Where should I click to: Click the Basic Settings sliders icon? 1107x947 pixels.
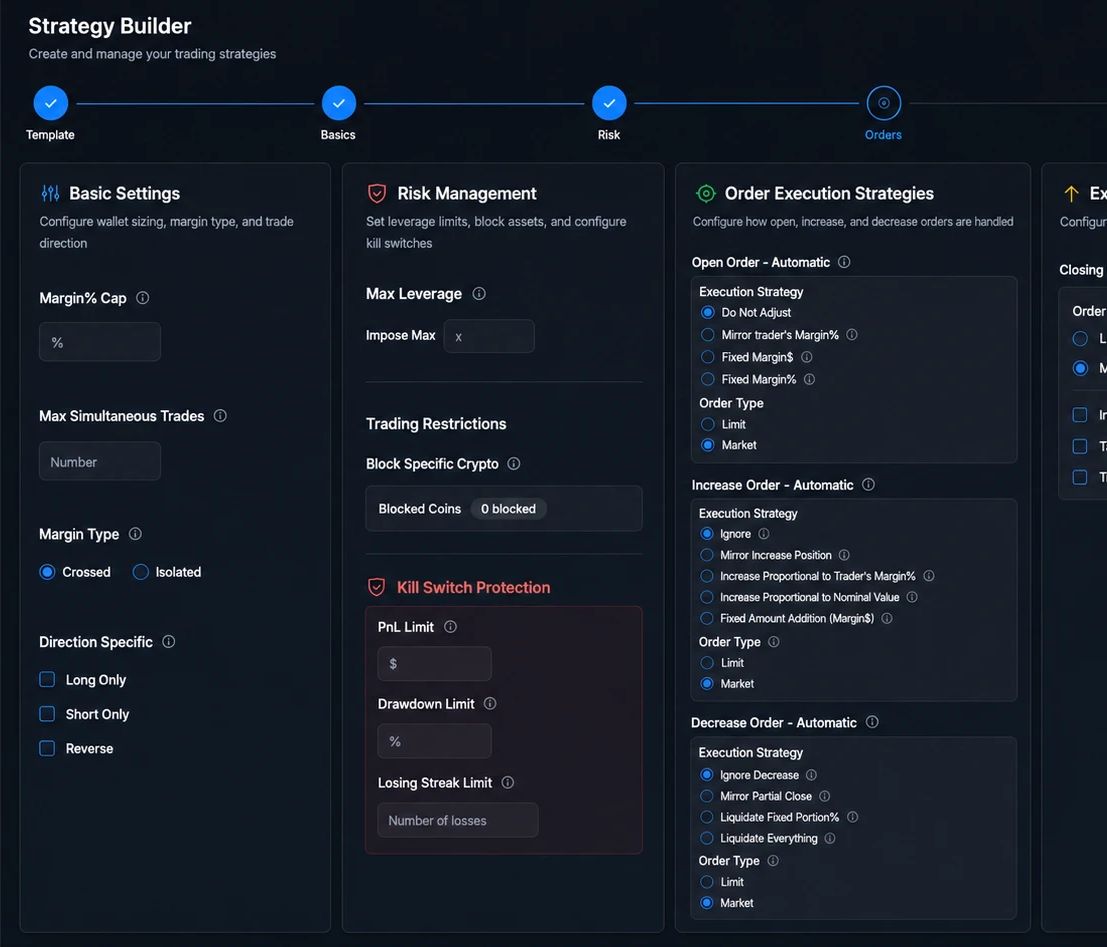tap(50, 193)
